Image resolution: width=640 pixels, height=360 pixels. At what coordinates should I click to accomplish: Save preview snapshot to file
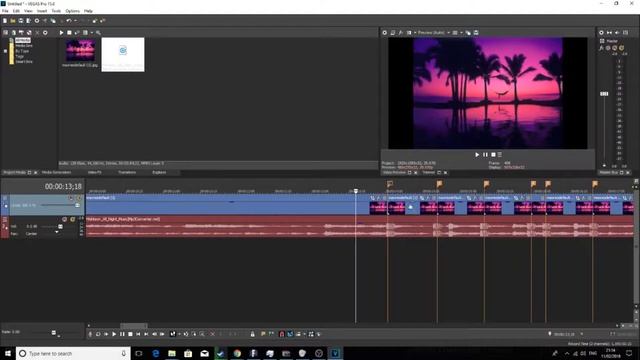(476, 33)
